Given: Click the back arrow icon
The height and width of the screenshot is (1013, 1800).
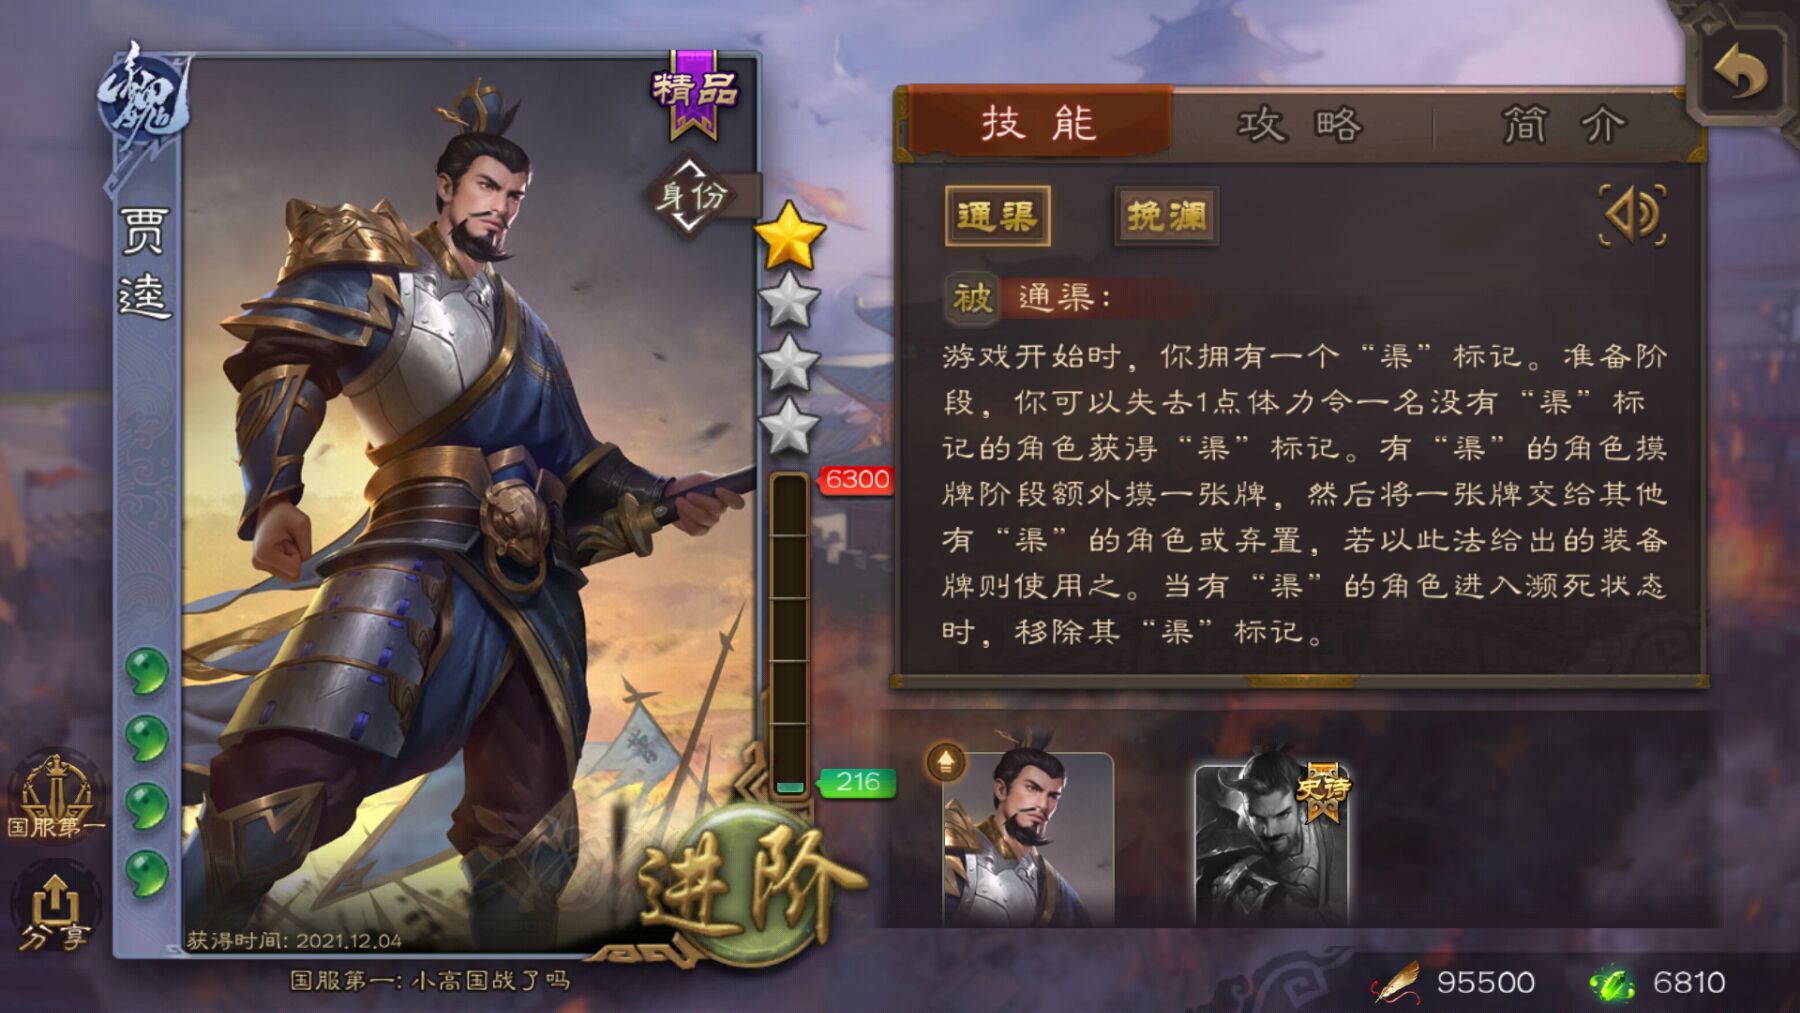Looking at the screenshot, I should tap(1740, 73).
